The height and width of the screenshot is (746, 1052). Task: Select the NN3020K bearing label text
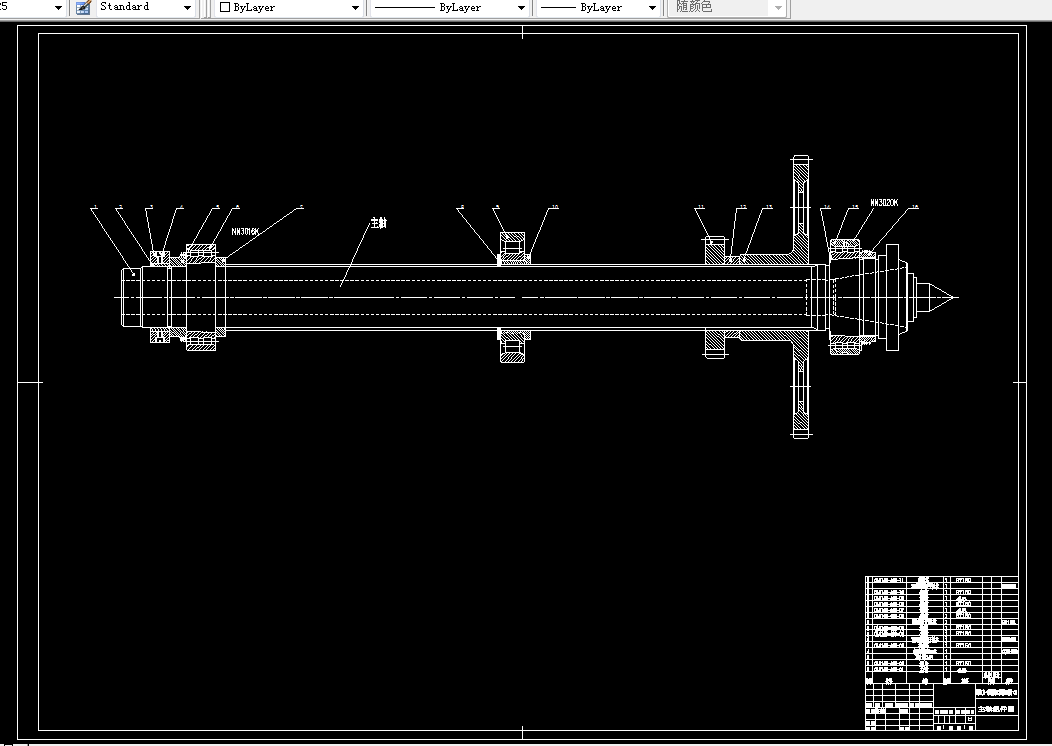[884, 203]
